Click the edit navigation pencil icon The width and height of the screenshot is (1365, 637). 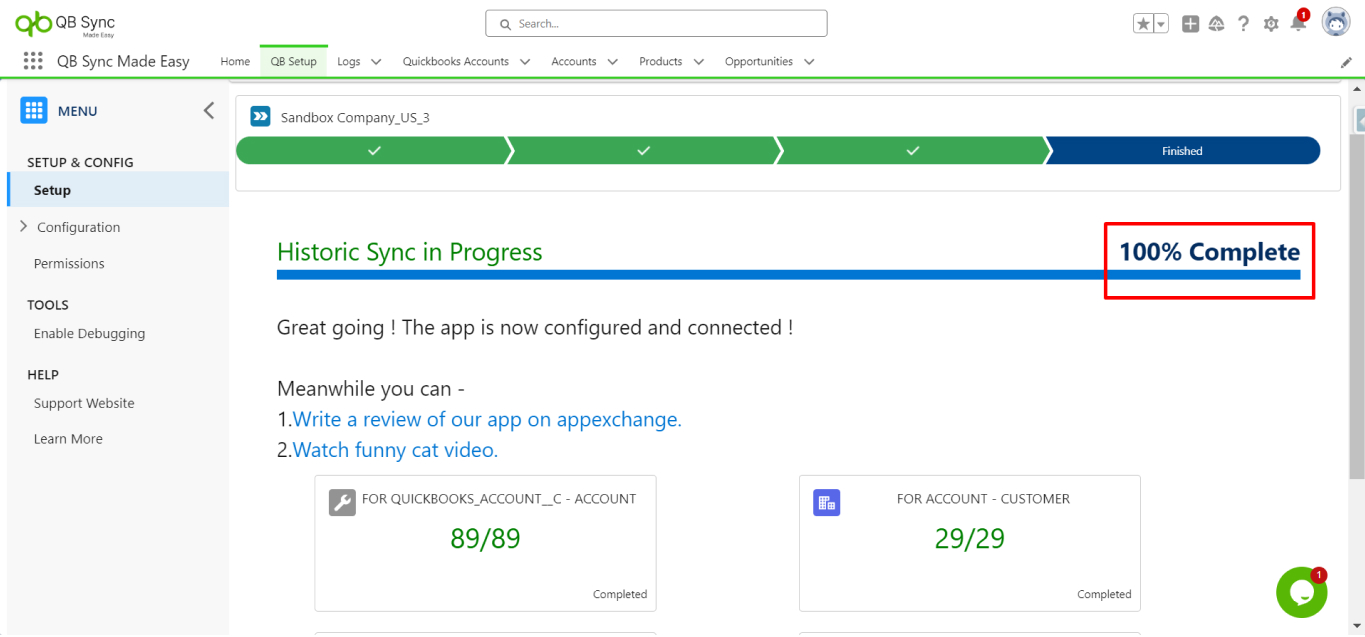tap(1346, 62)
